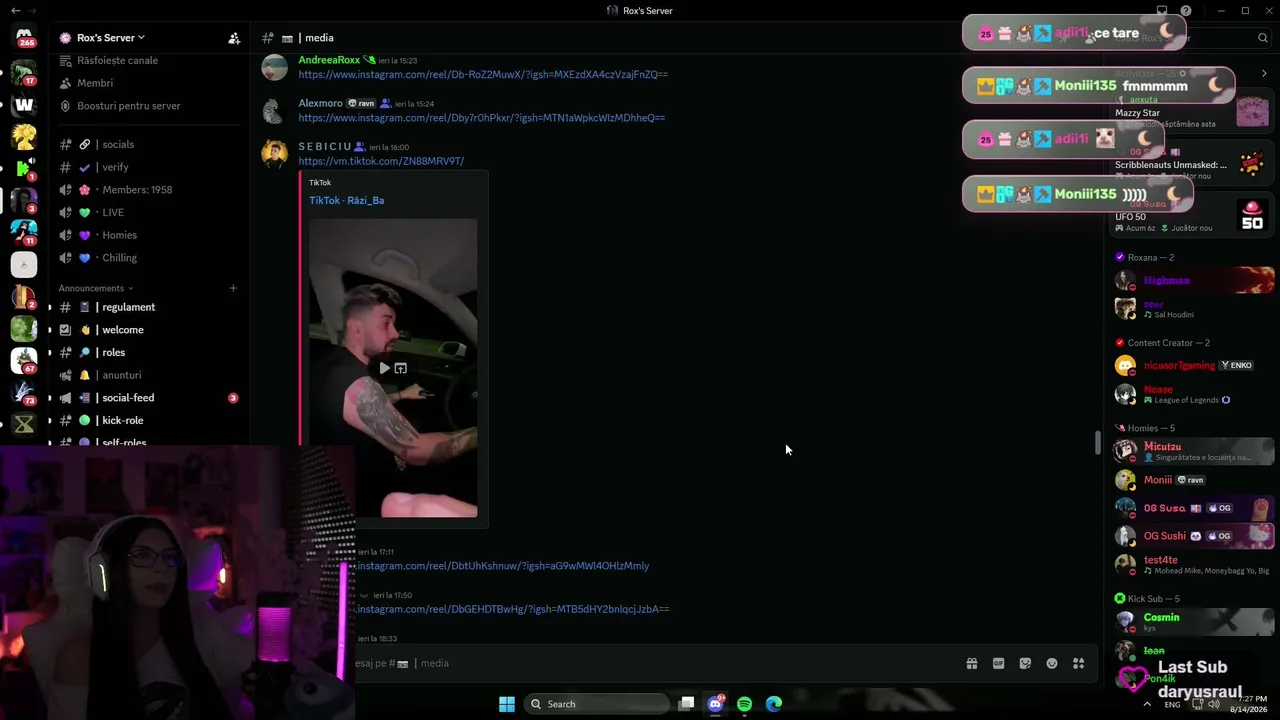Click the chat scrollbar thumb
The image size is (1280, 720).
click(1097, 441)
